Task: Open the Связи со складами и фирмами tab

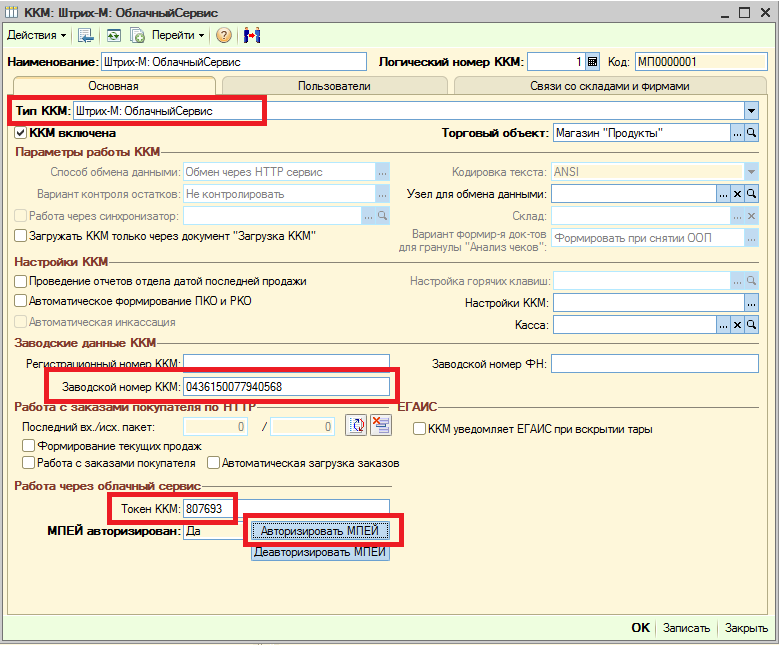Action: tap(610, 86)
